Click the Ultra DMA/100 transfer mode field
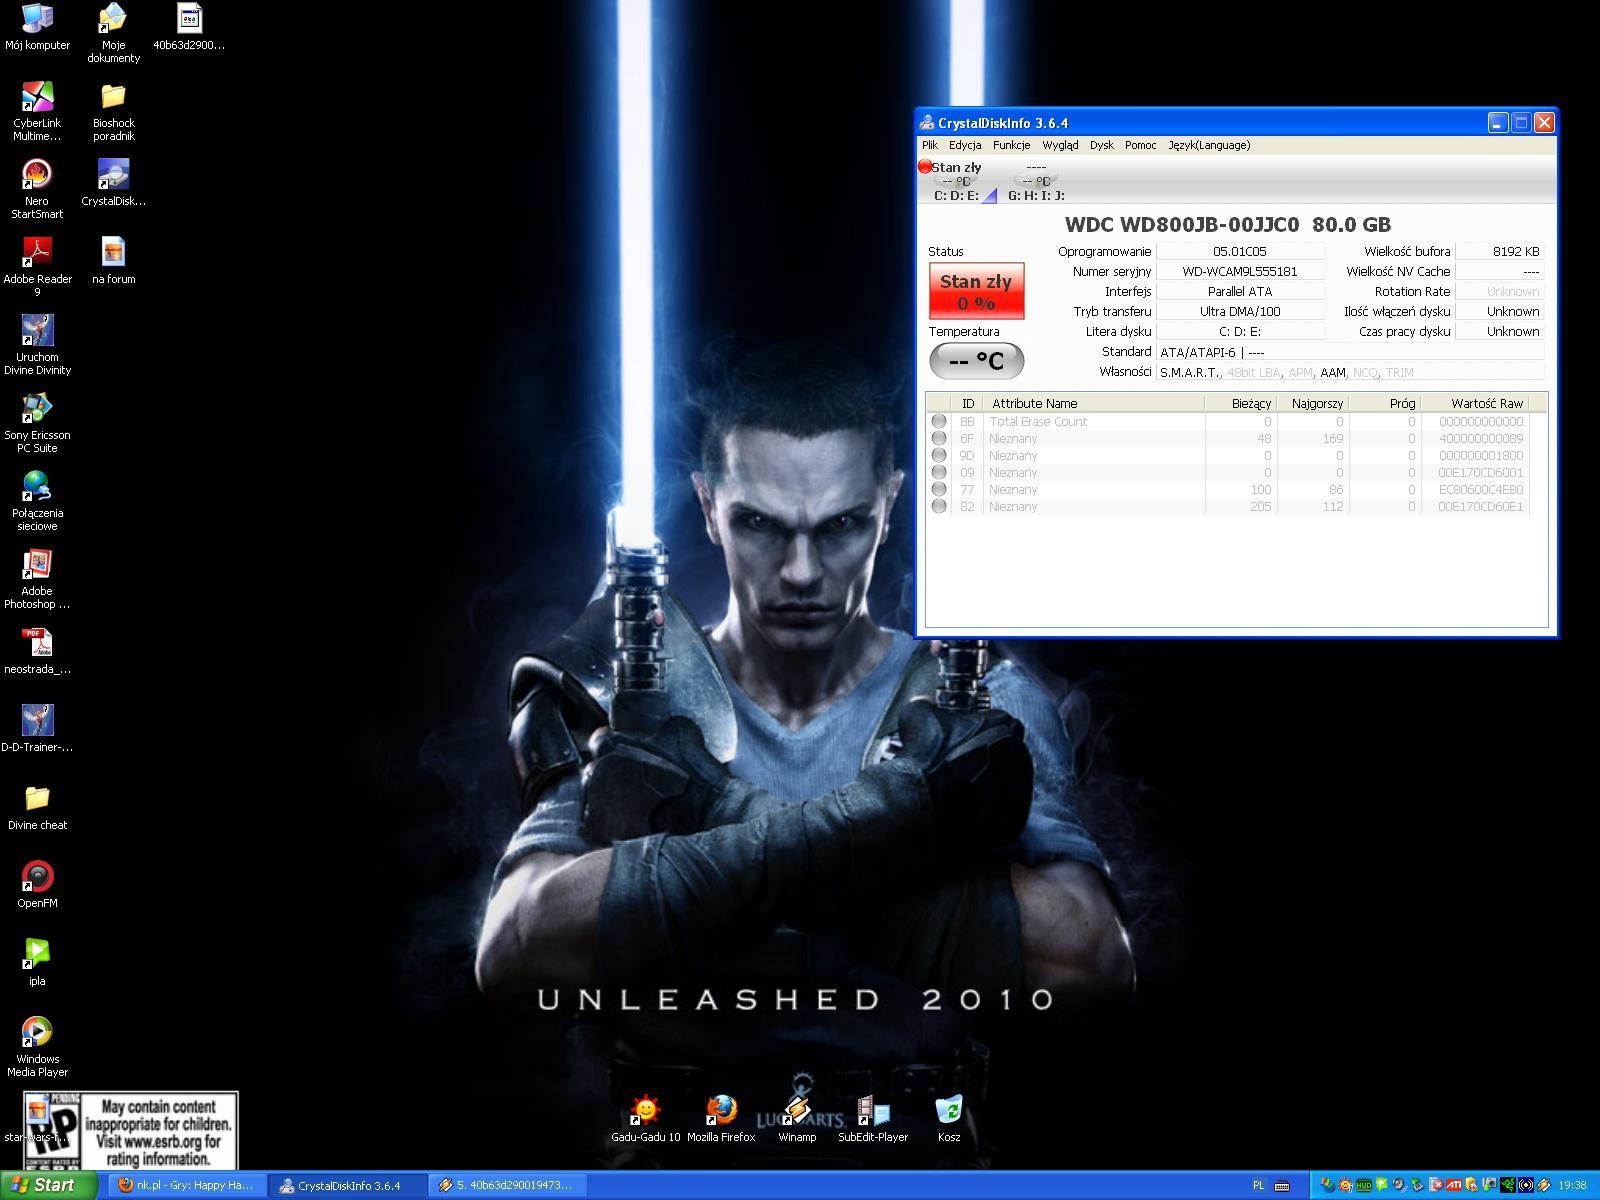1600x1200 pixels. point(1240,311)
